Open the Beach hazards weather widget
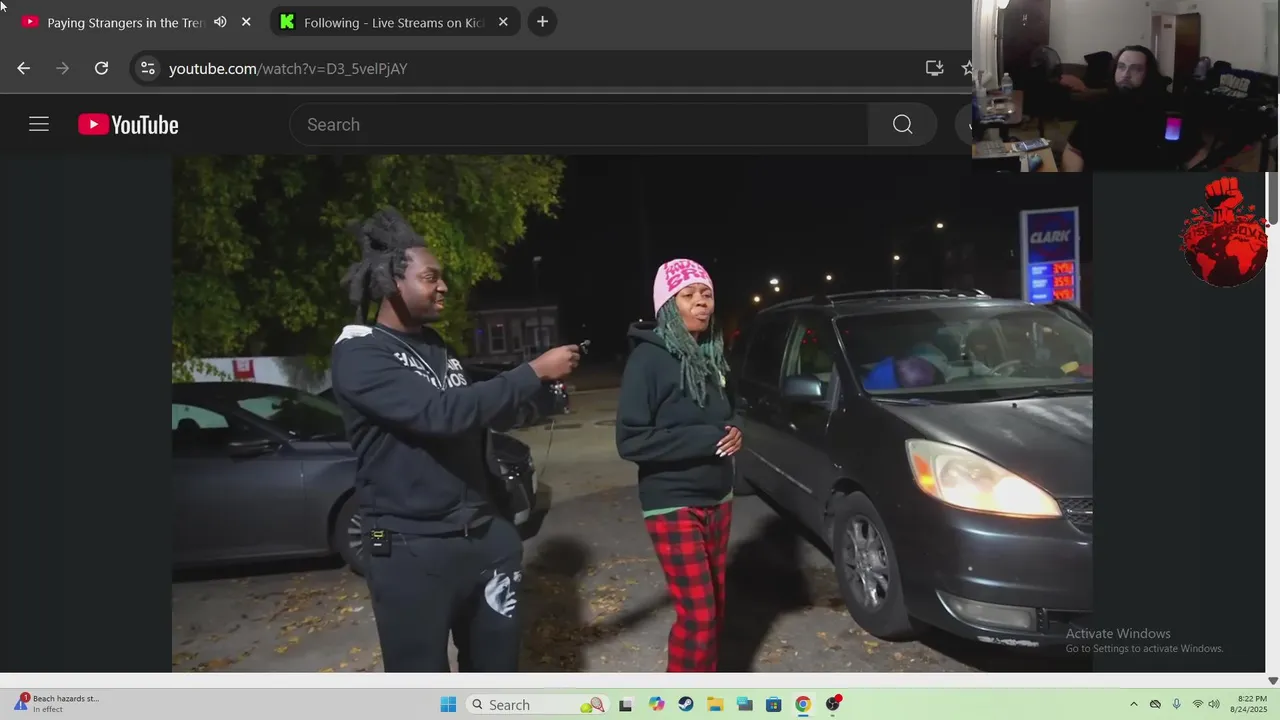The width and height of the screenshot is (1280, 720). pyautogui.click(x=57, y=704)
